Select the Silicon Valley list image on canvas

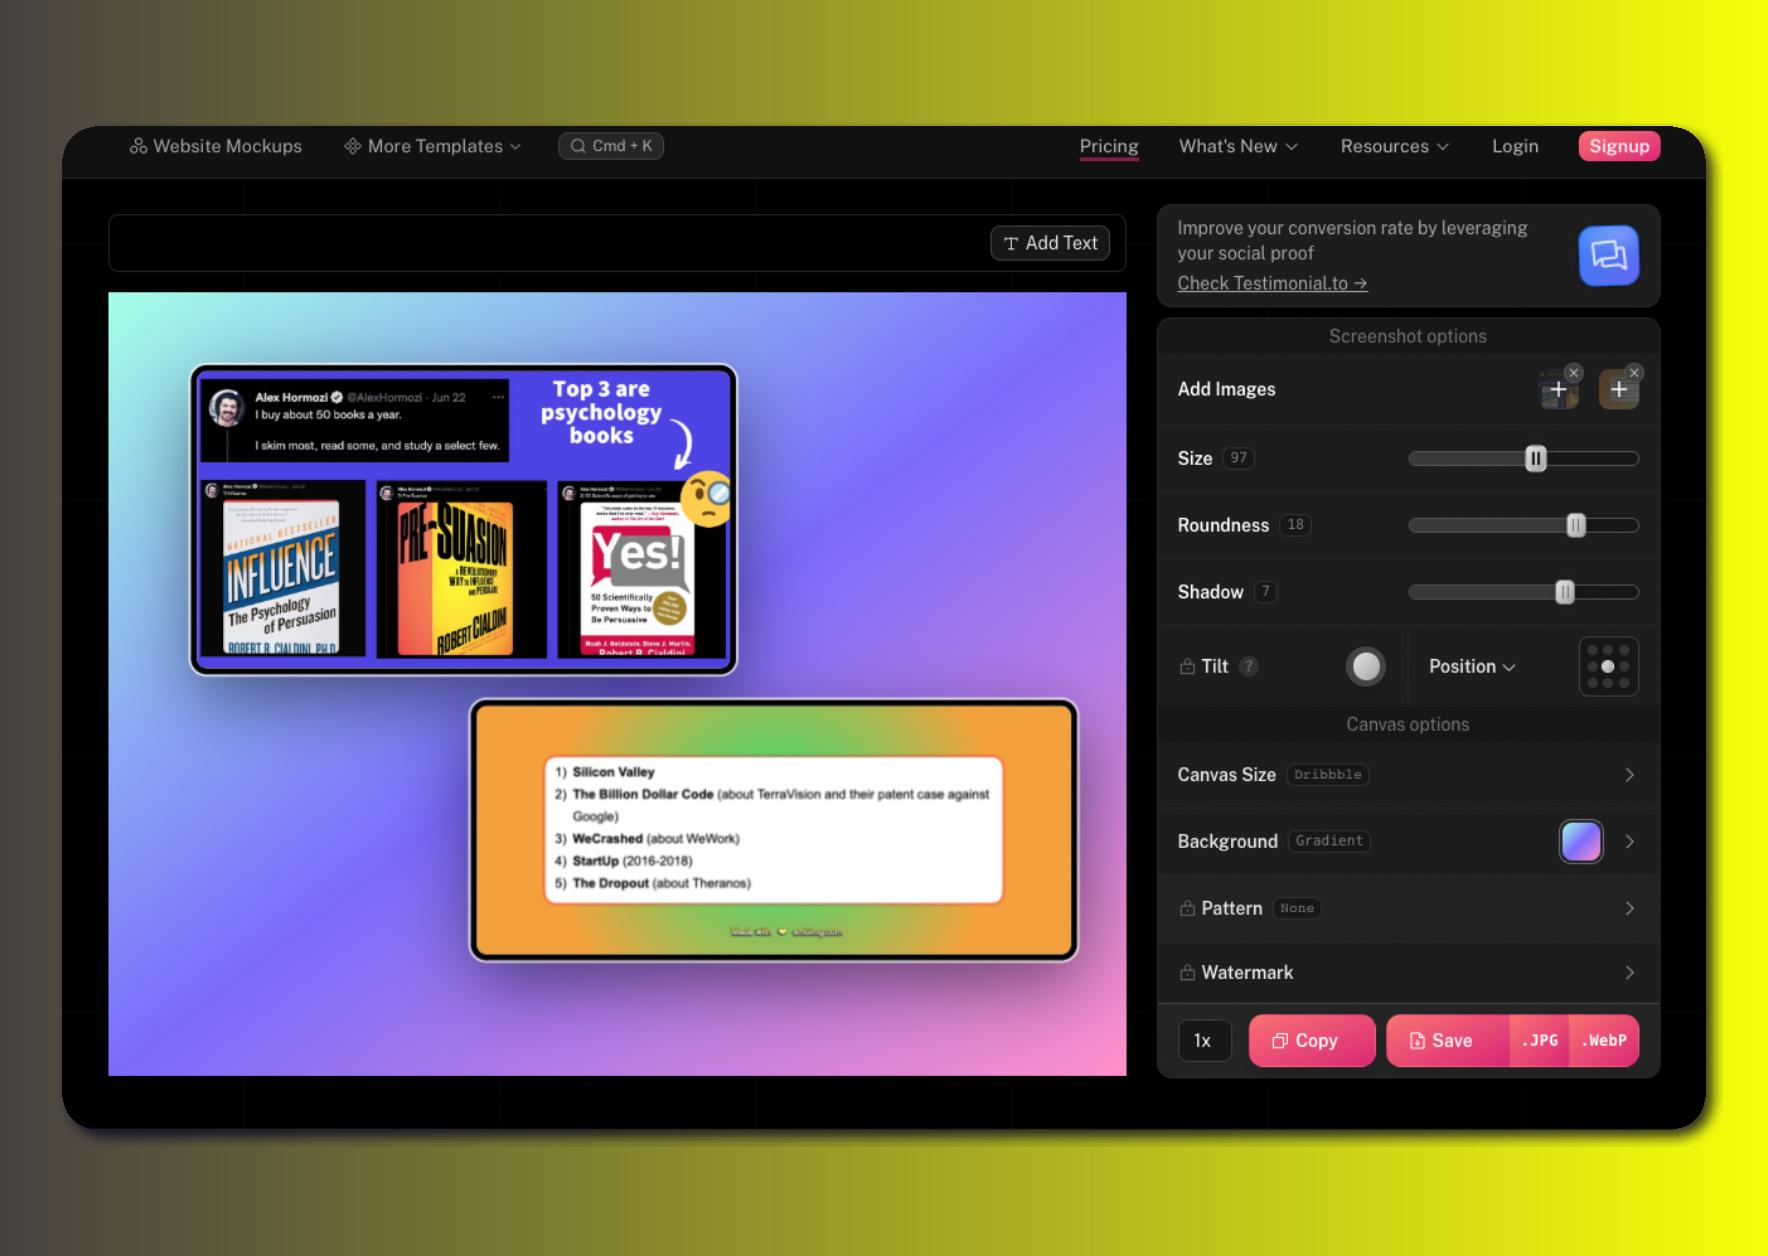tap(773, 830)
